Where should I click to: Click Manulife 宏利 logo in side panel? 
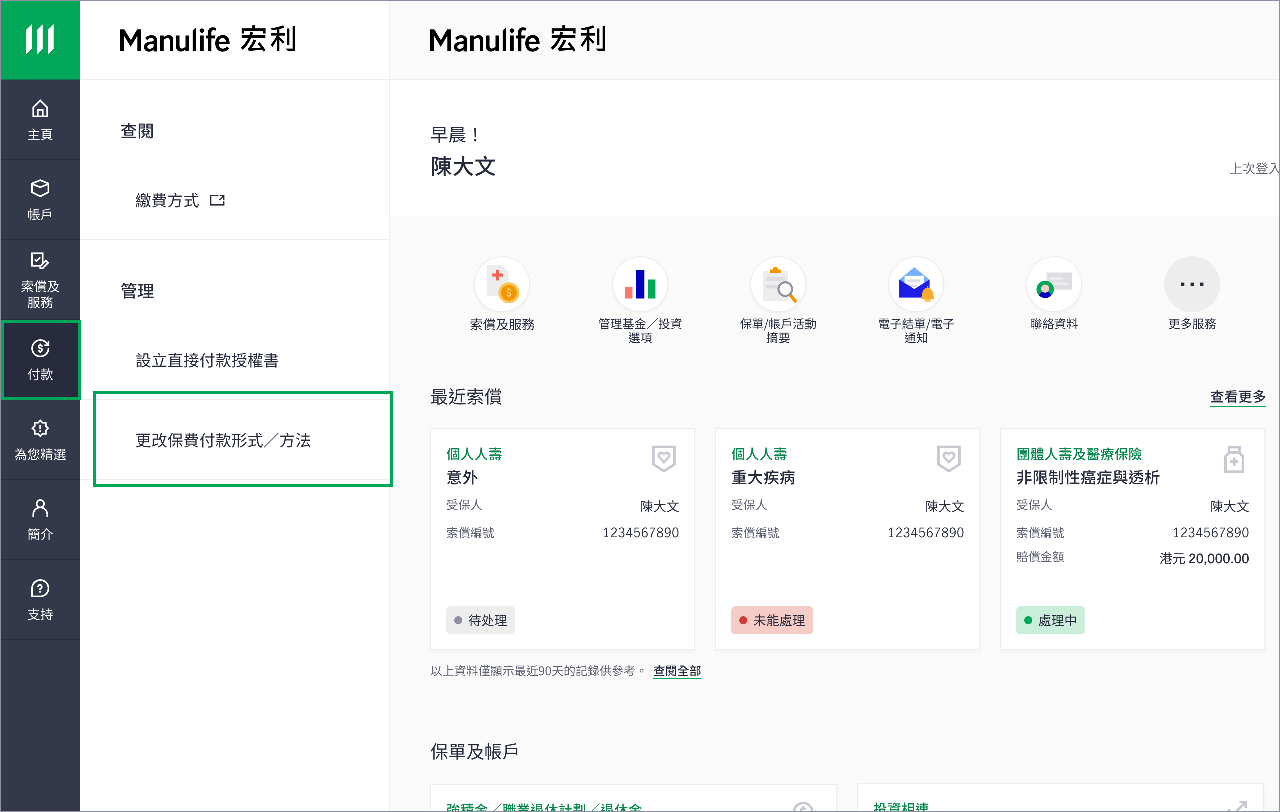208,40
